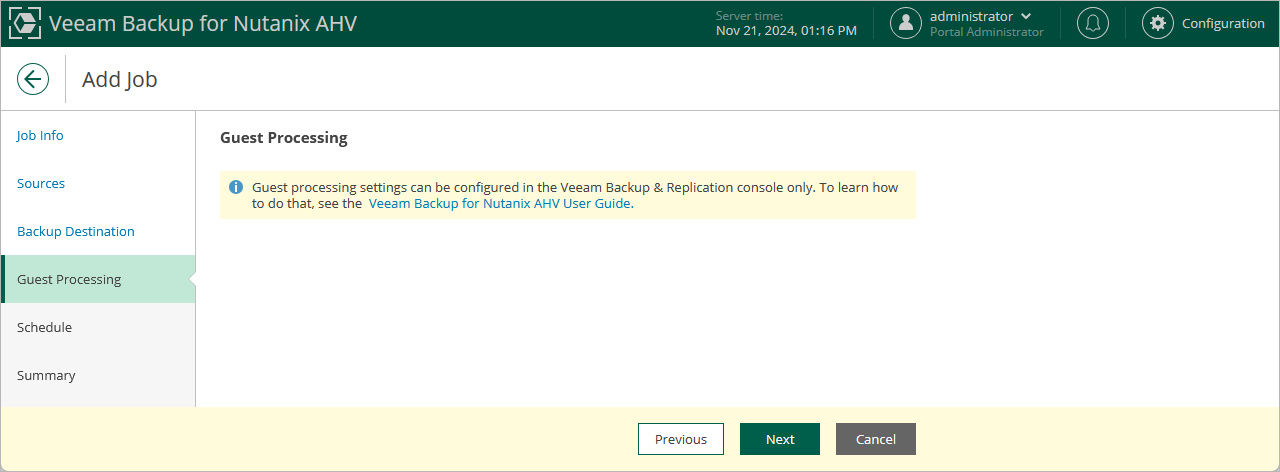
Task: Click the Configuration label in the header
Action: pos(1223,24)
